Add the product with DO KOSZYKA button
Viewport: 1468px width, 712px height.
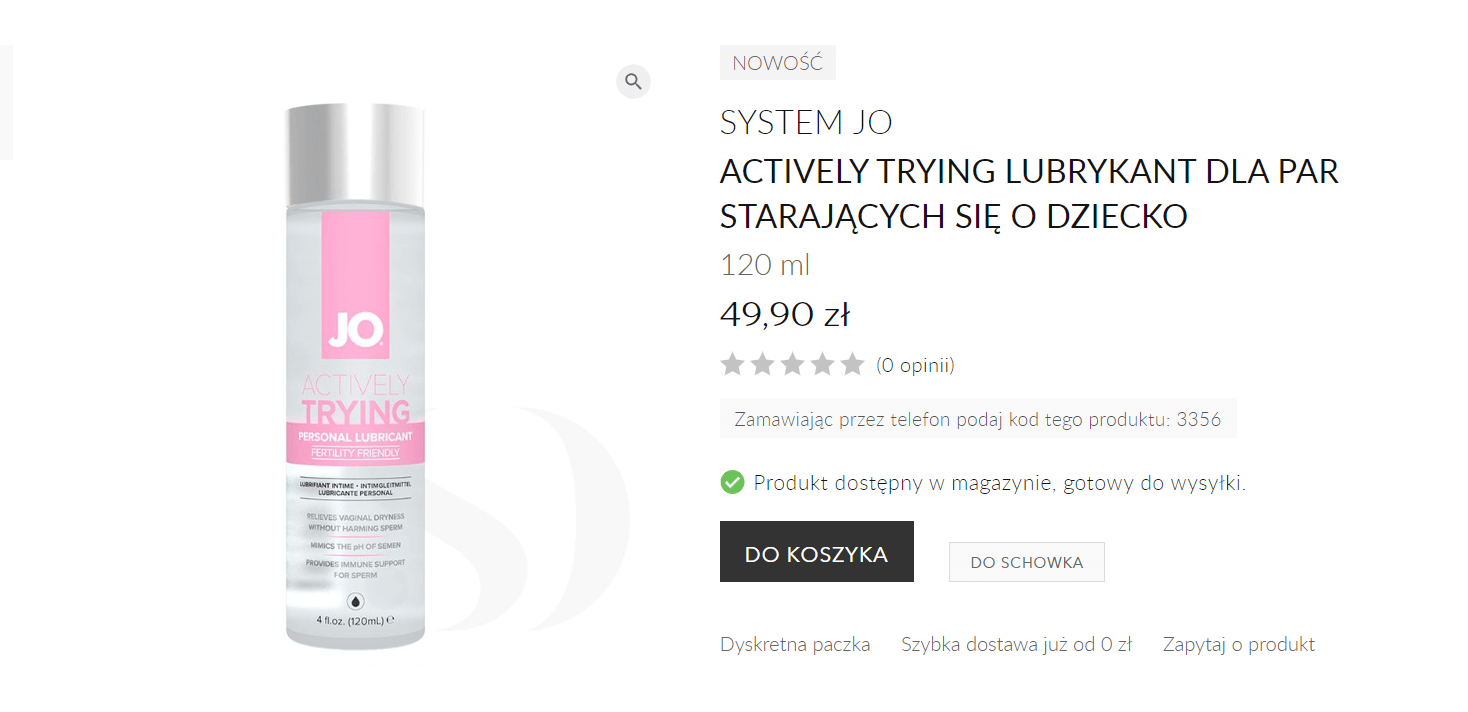[x=817, y=551]
